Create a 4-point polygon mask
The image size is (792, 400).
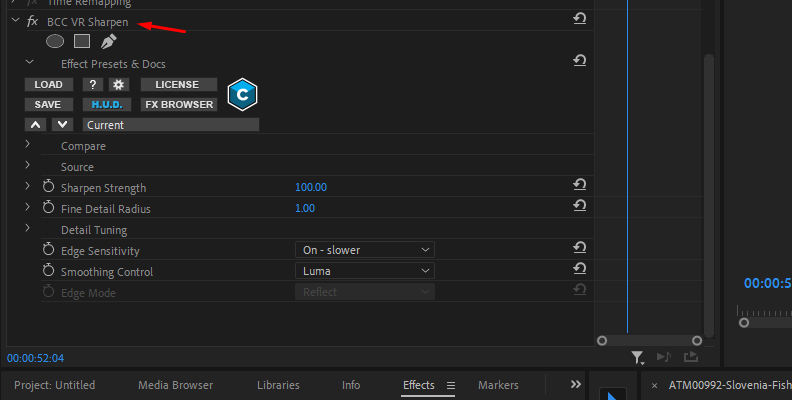coord(82,41)
